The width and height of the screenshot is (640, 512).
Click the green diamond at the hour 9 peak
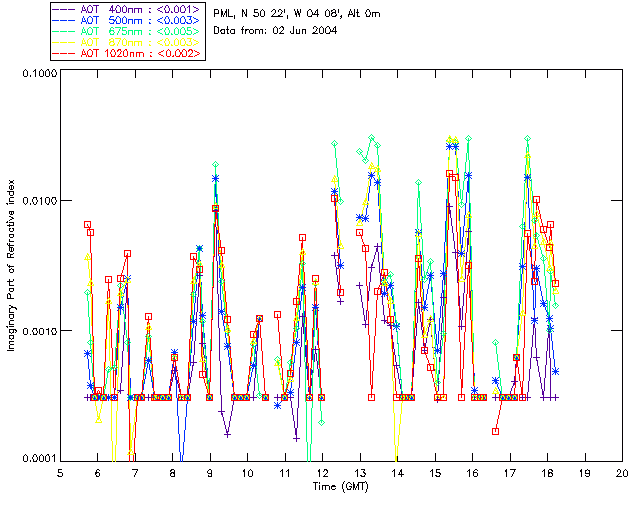(x=215, y=165)
